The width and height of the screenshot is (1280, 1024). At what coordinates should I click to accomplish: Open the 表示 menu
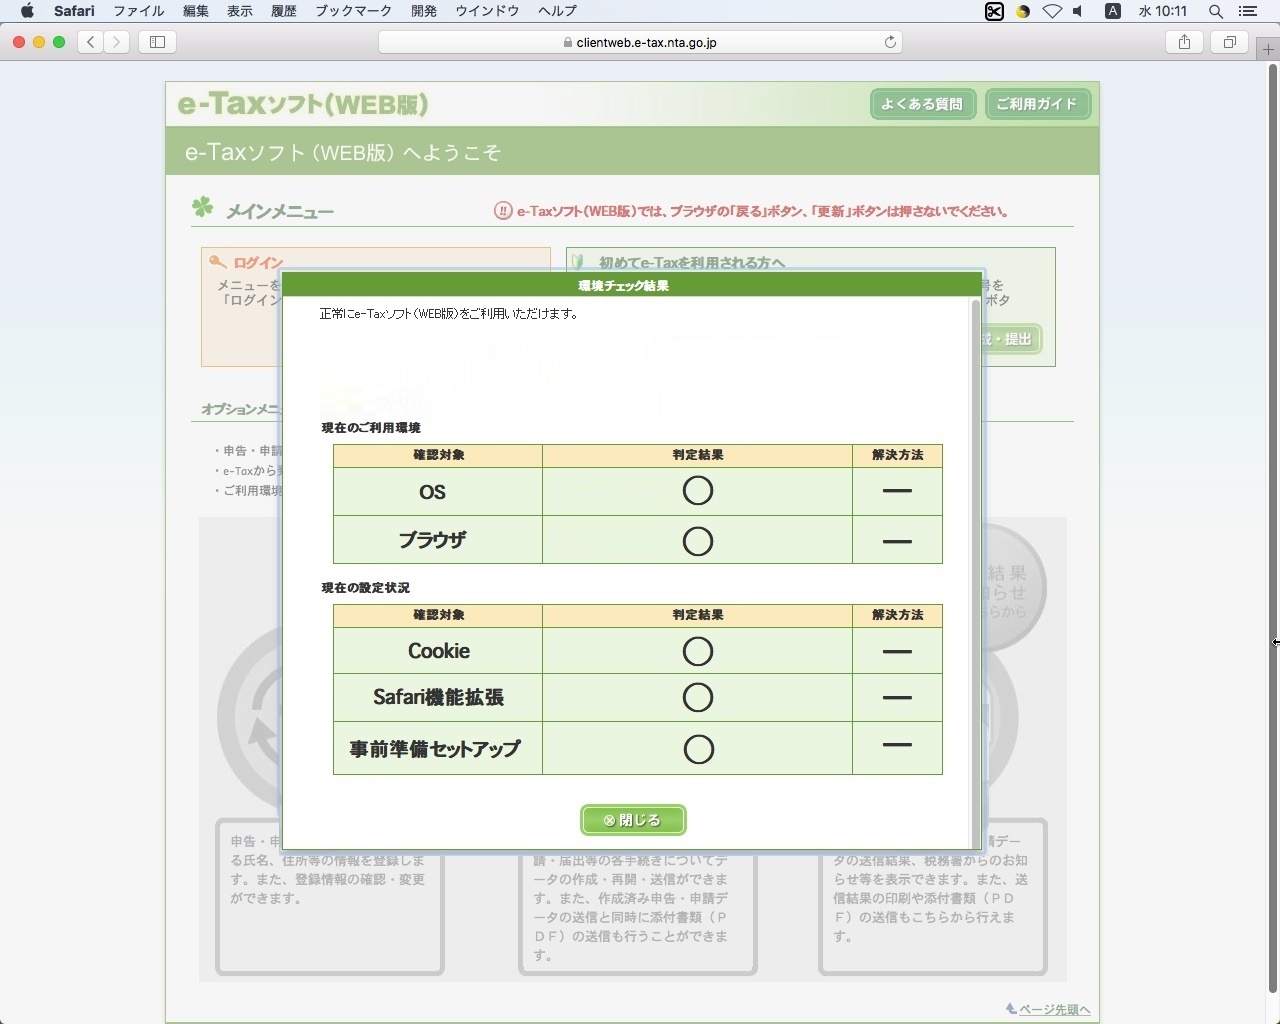coord(240,11)
